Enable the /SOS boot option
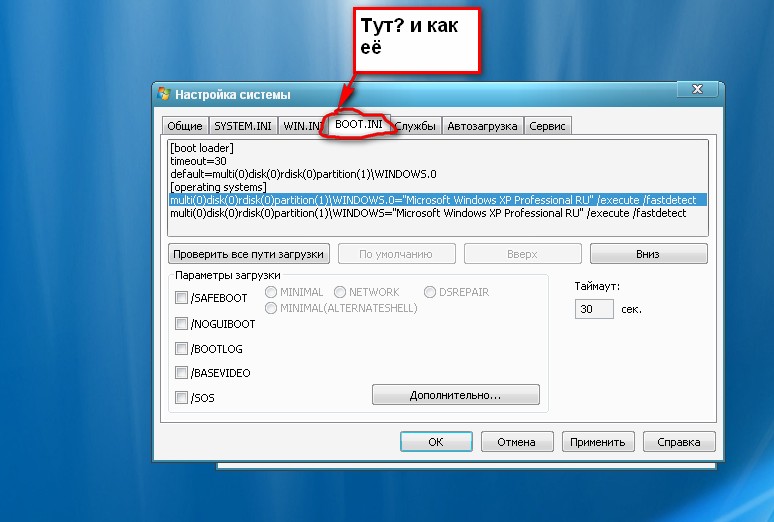Viewport: 774px width, 522px height. coord(181,397)
